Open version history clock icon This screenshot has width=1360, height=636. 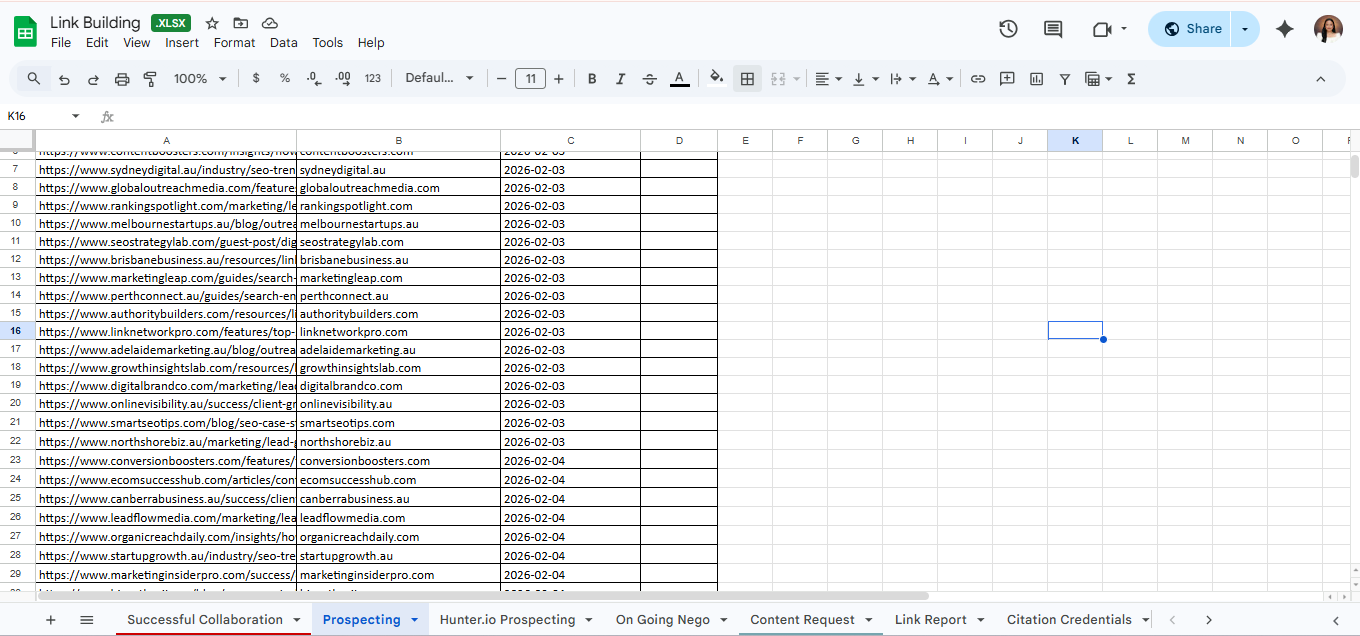[1008, 29]
